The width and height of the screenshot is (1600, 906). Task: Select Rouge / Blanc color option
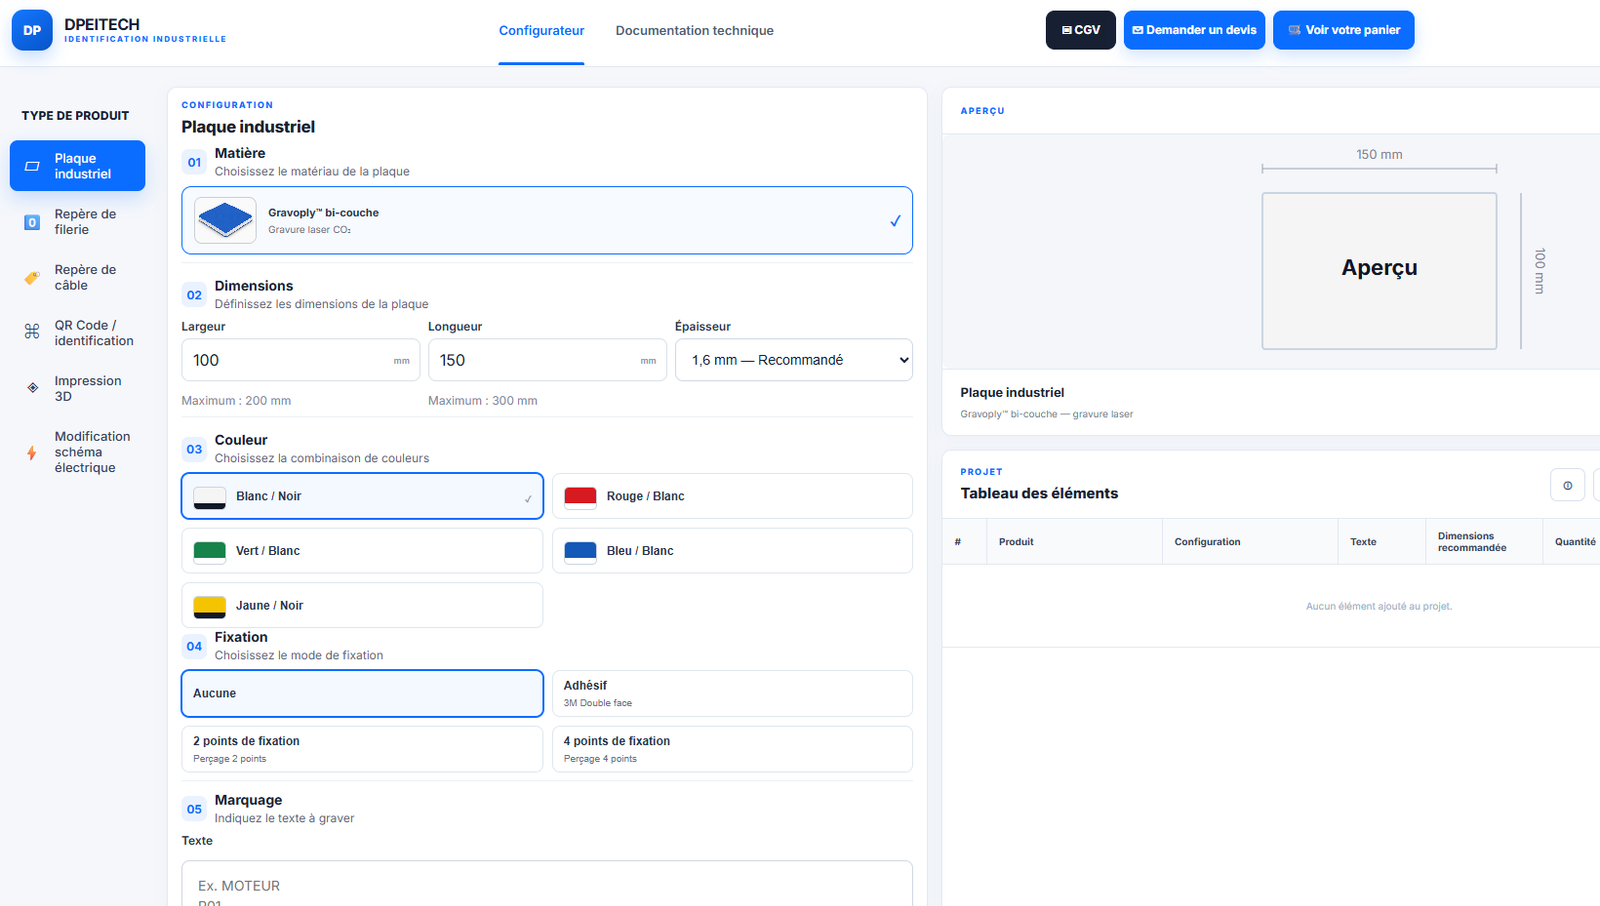(x=732, y=496)
